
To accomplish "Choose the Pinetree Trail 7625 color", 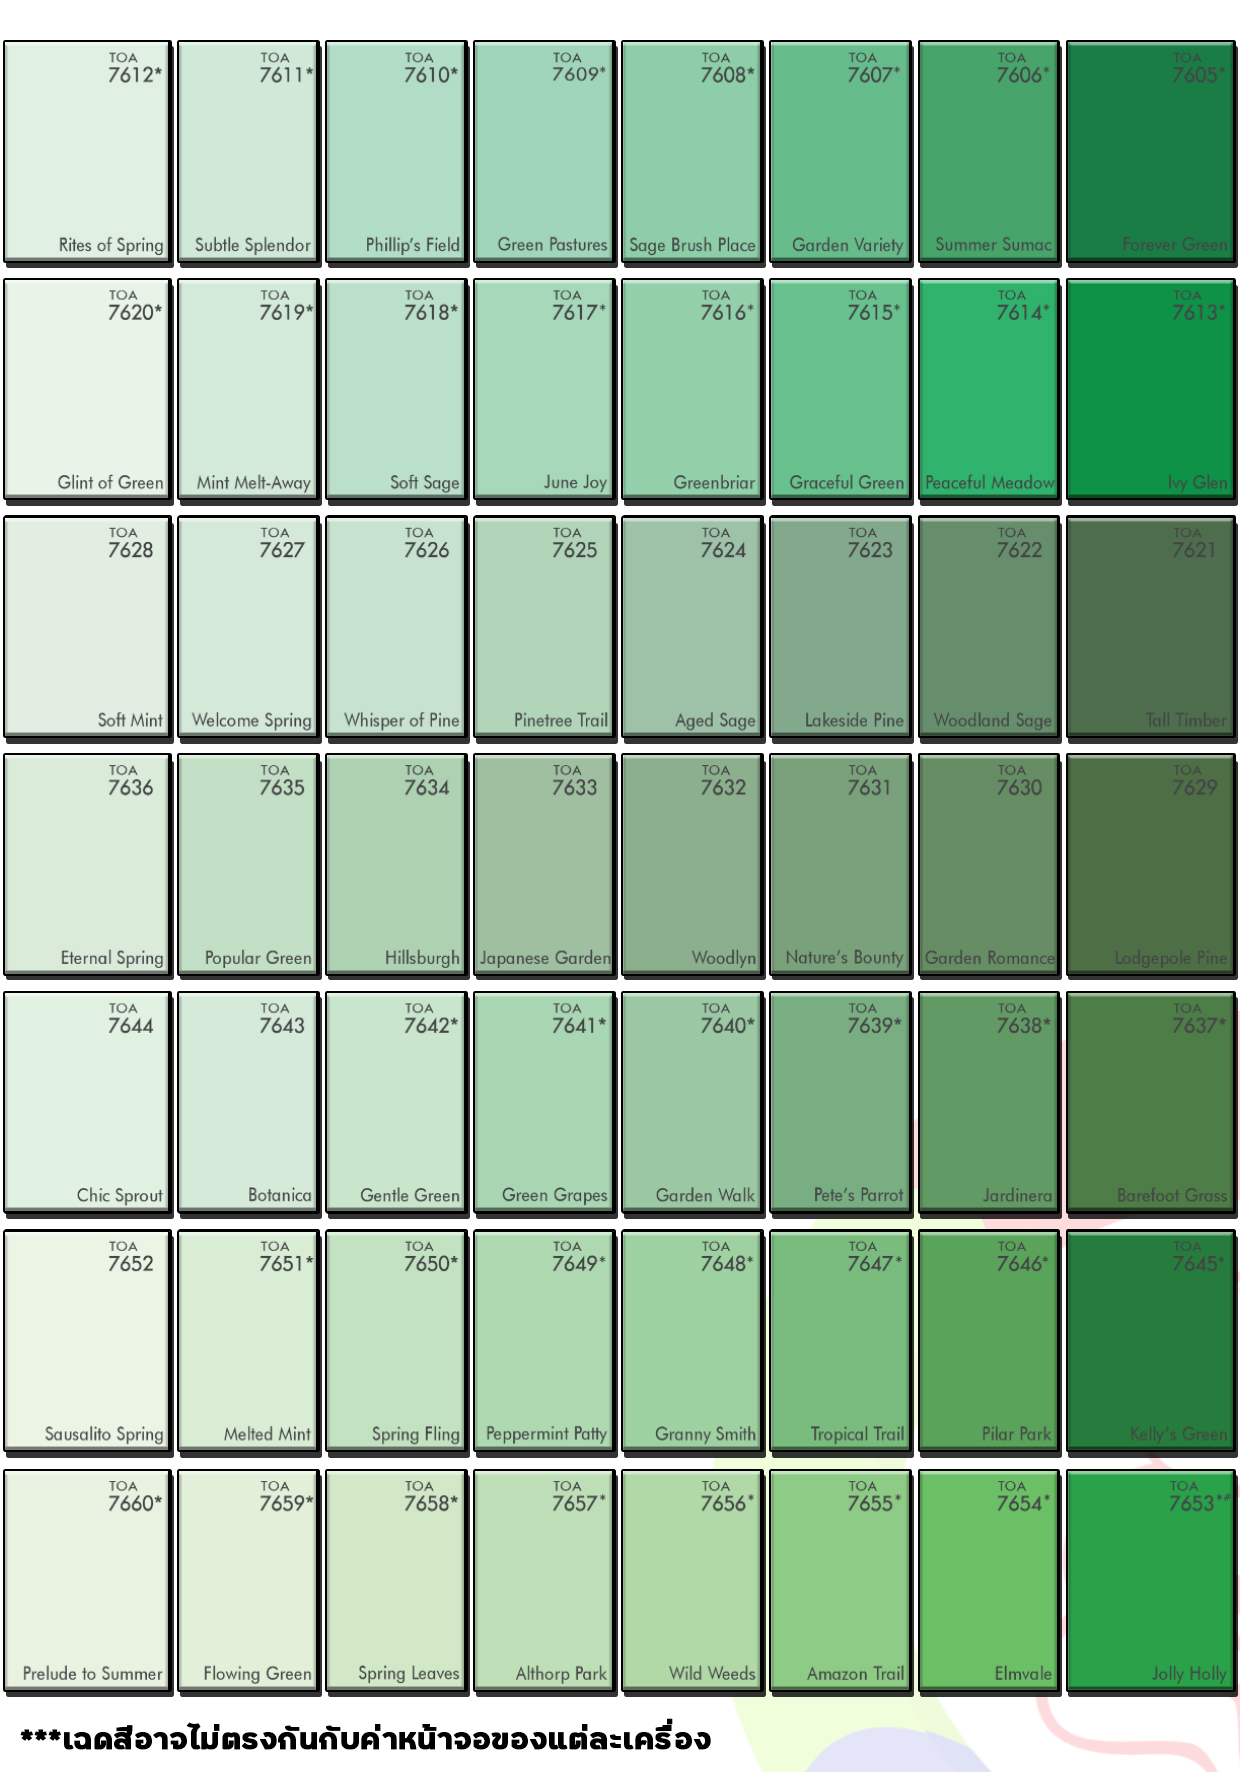I will (x=544, y=627).
